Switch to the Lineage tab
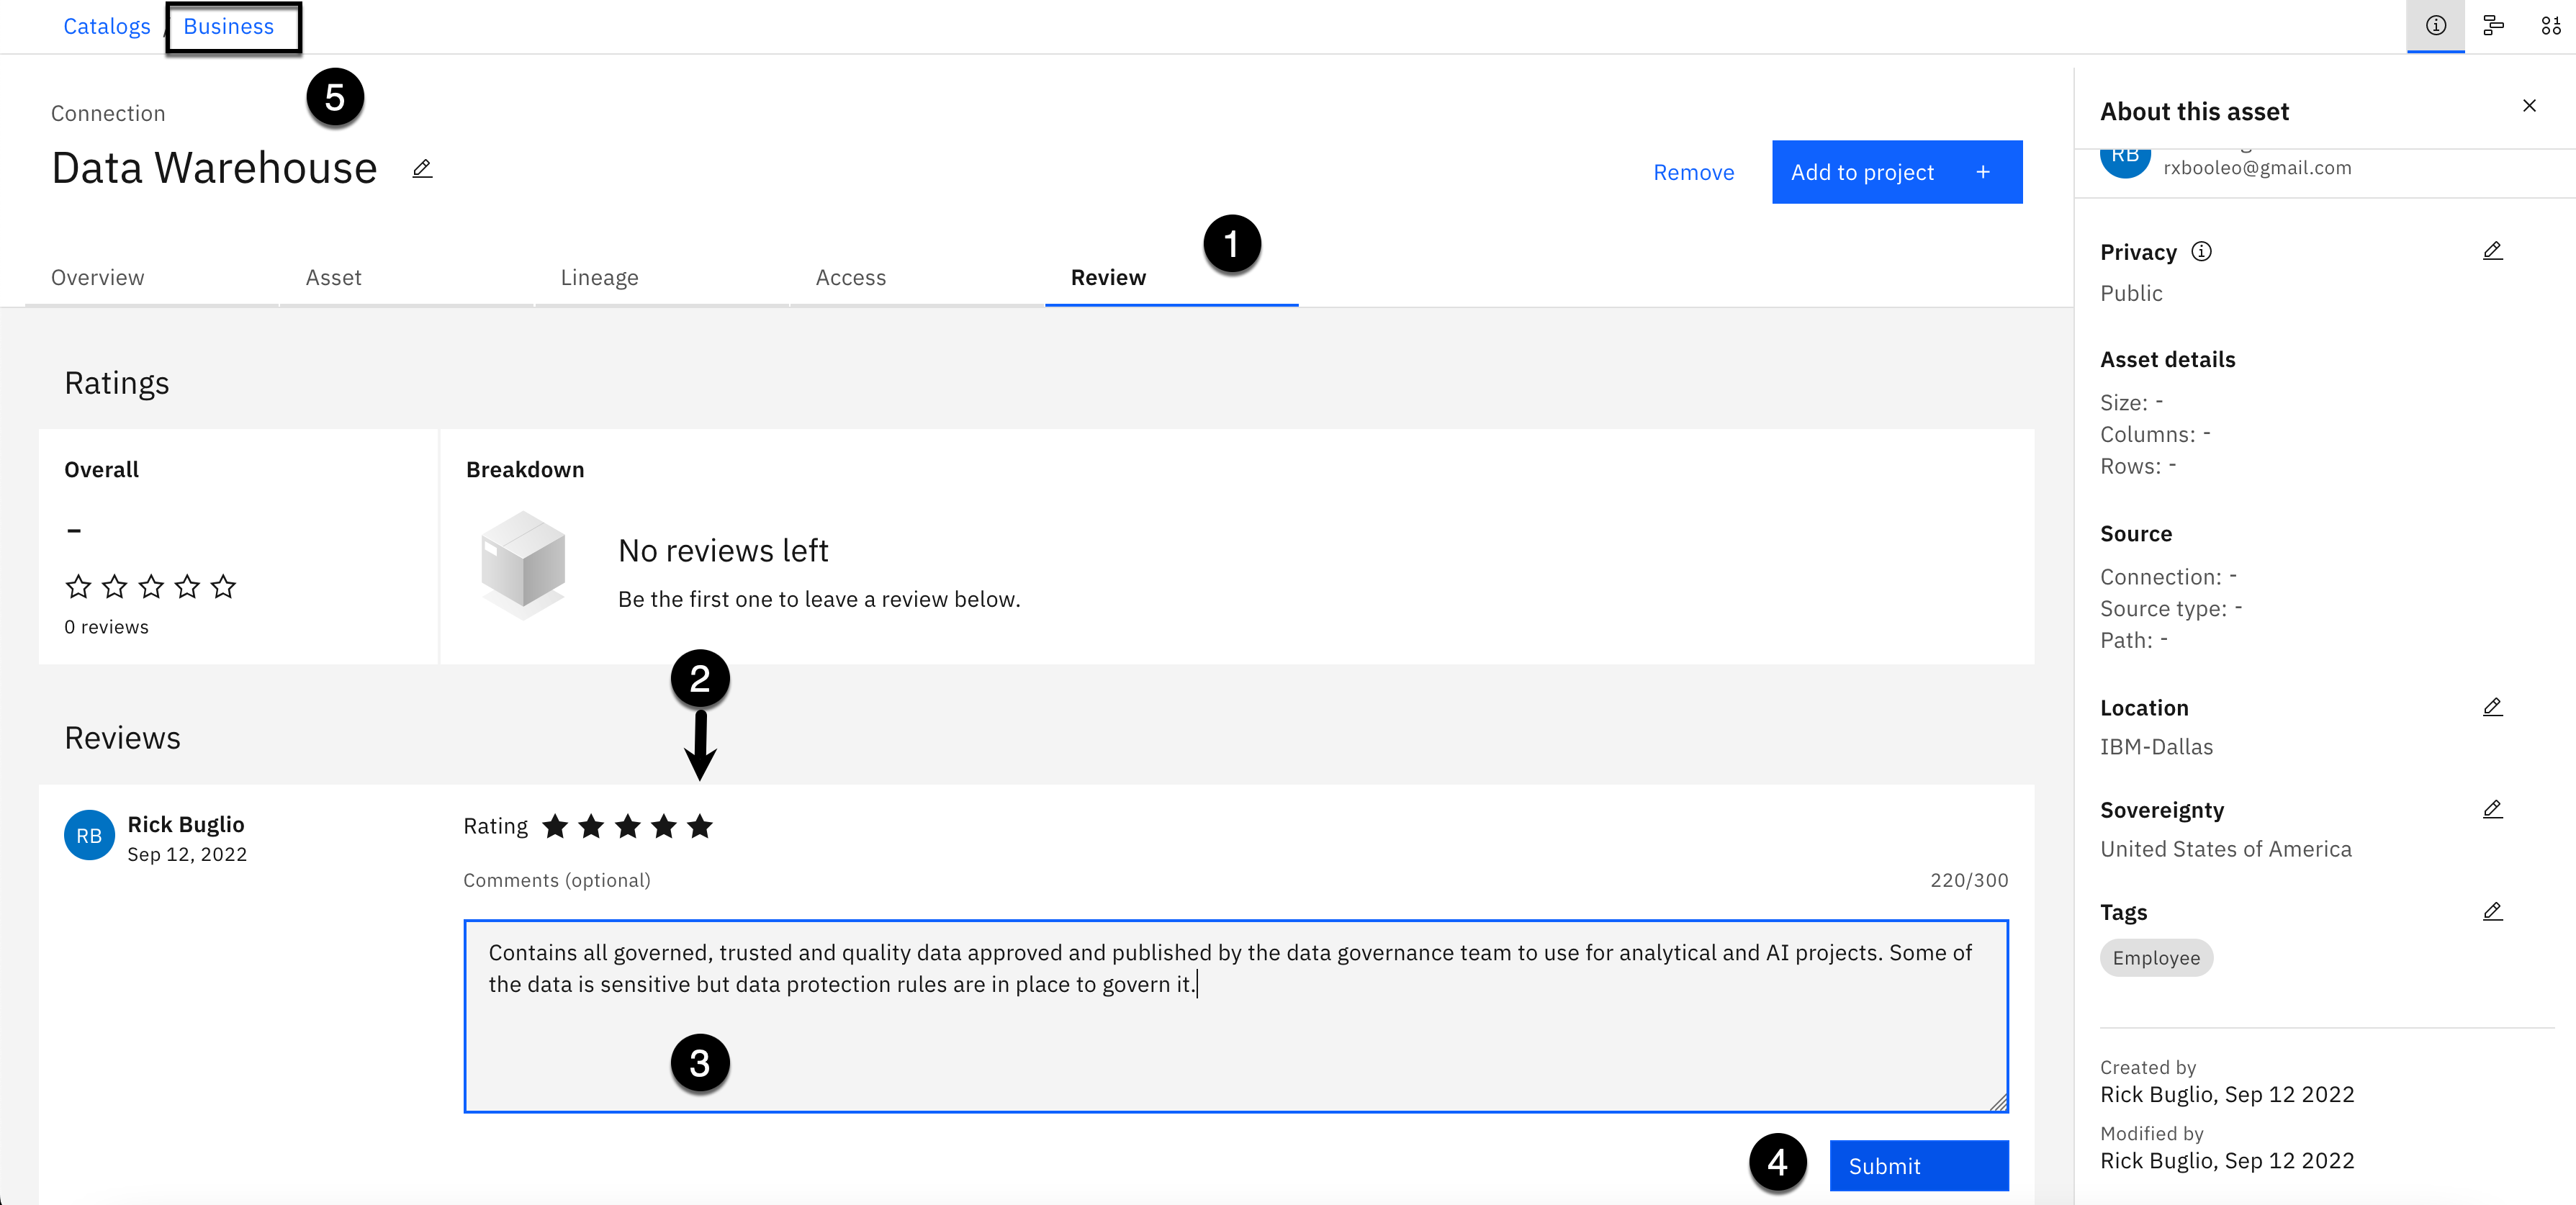 tap(599, 278)
